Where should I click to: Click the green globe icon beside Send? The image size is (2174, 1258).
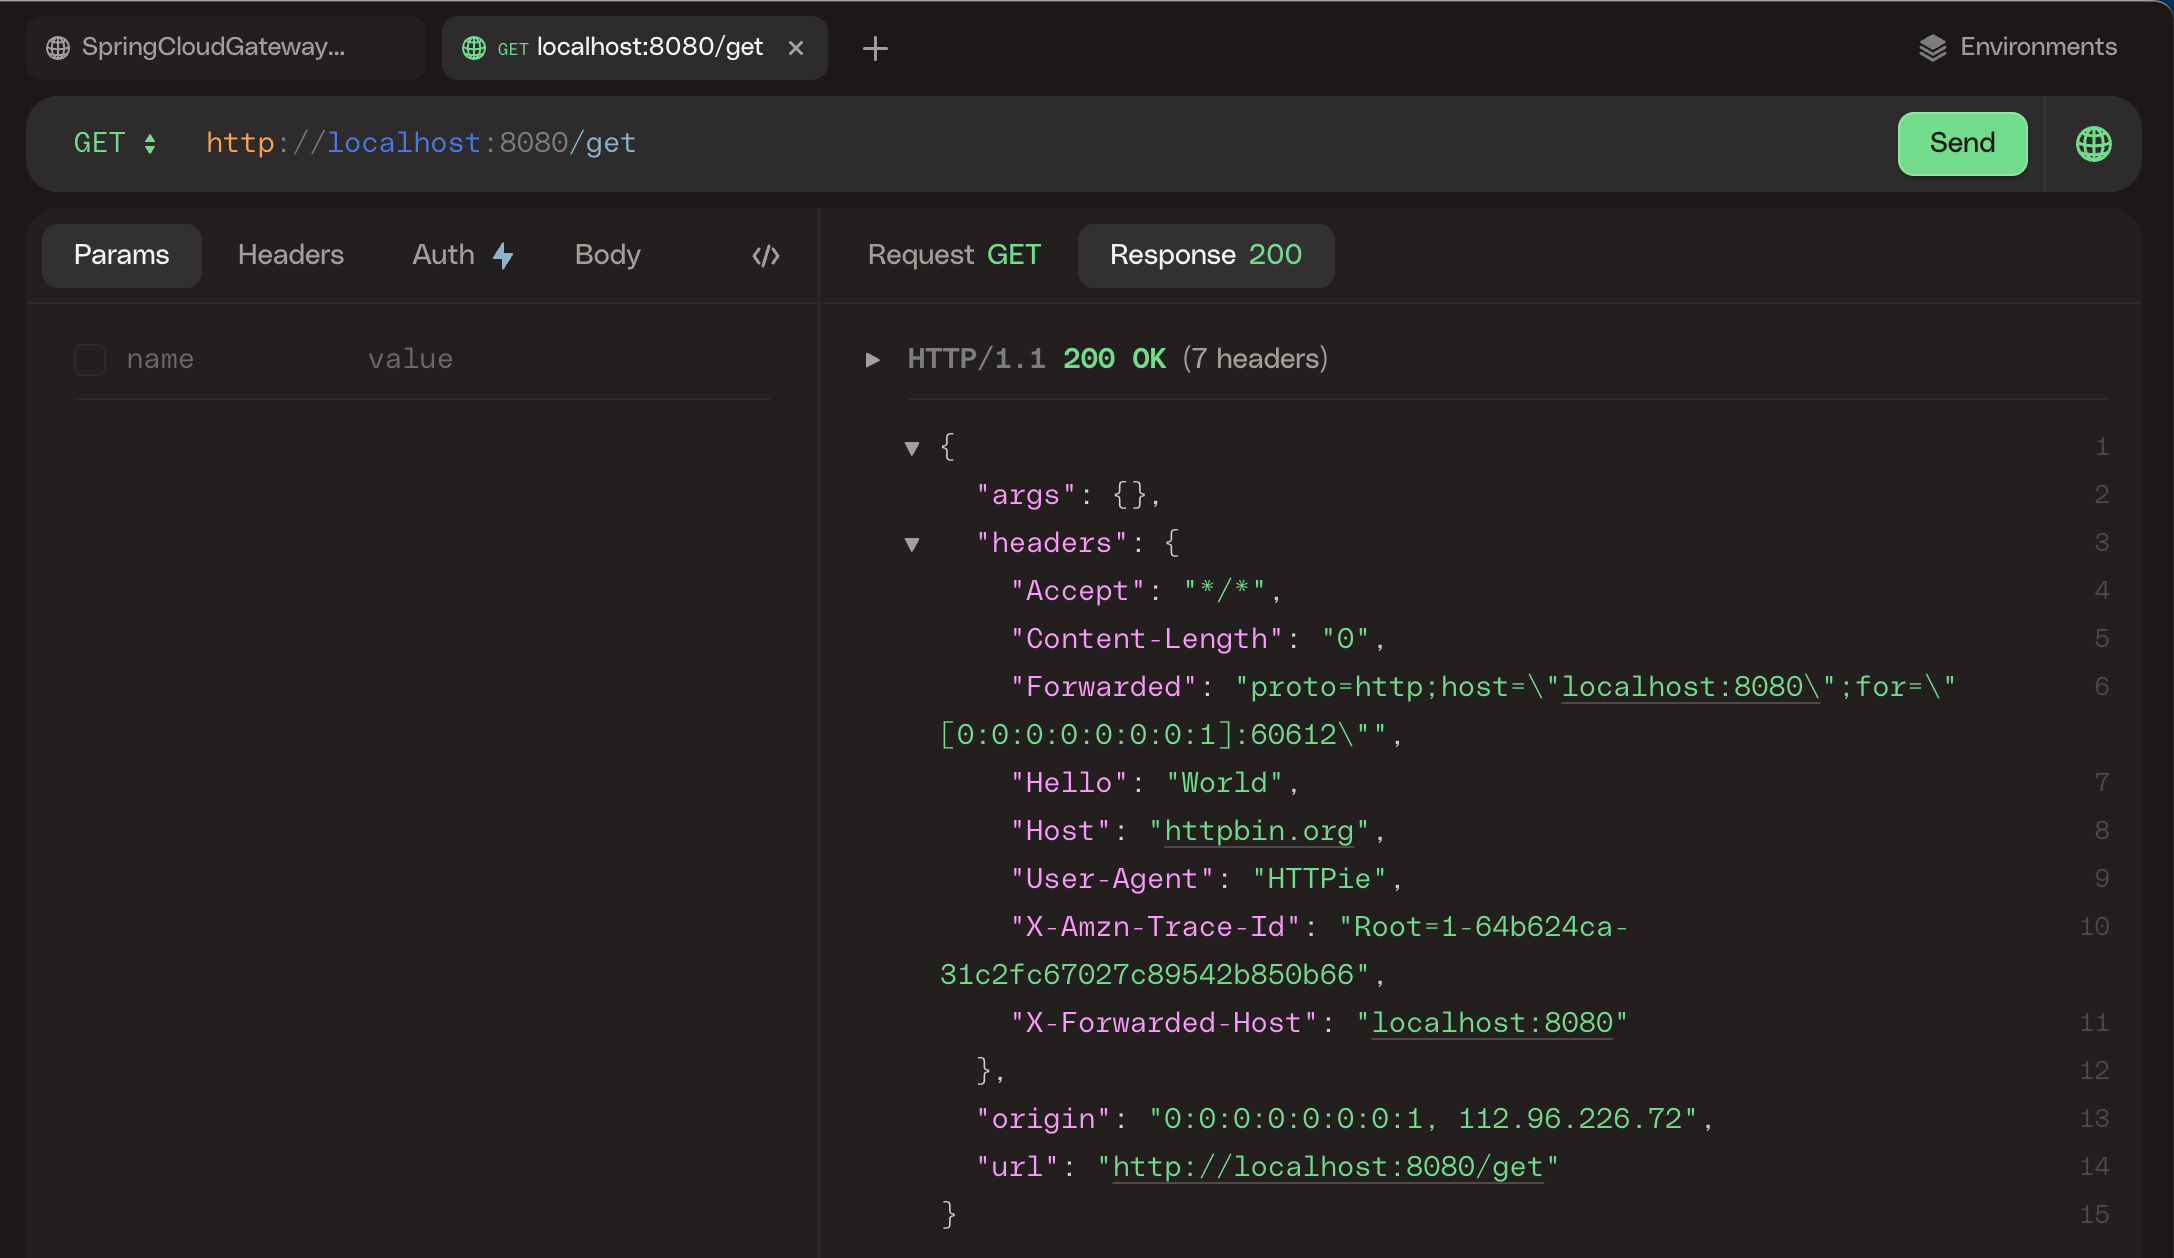[2093, 144]
